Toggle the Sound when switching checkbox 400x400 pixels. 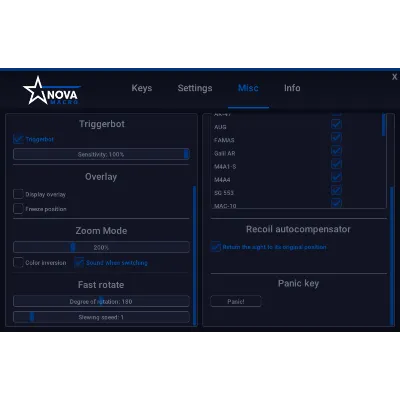pyautogui.click(x=79, y=262)
